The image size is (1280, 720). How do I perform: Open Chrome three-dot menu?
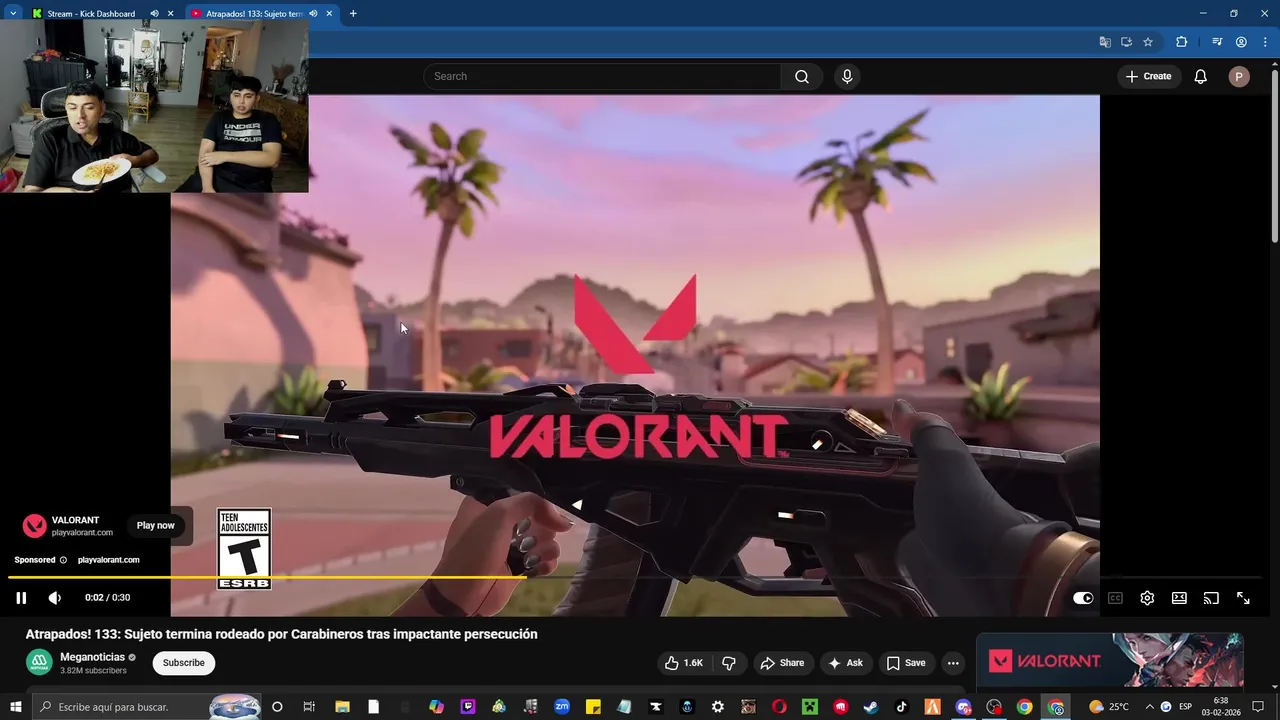1265,42
